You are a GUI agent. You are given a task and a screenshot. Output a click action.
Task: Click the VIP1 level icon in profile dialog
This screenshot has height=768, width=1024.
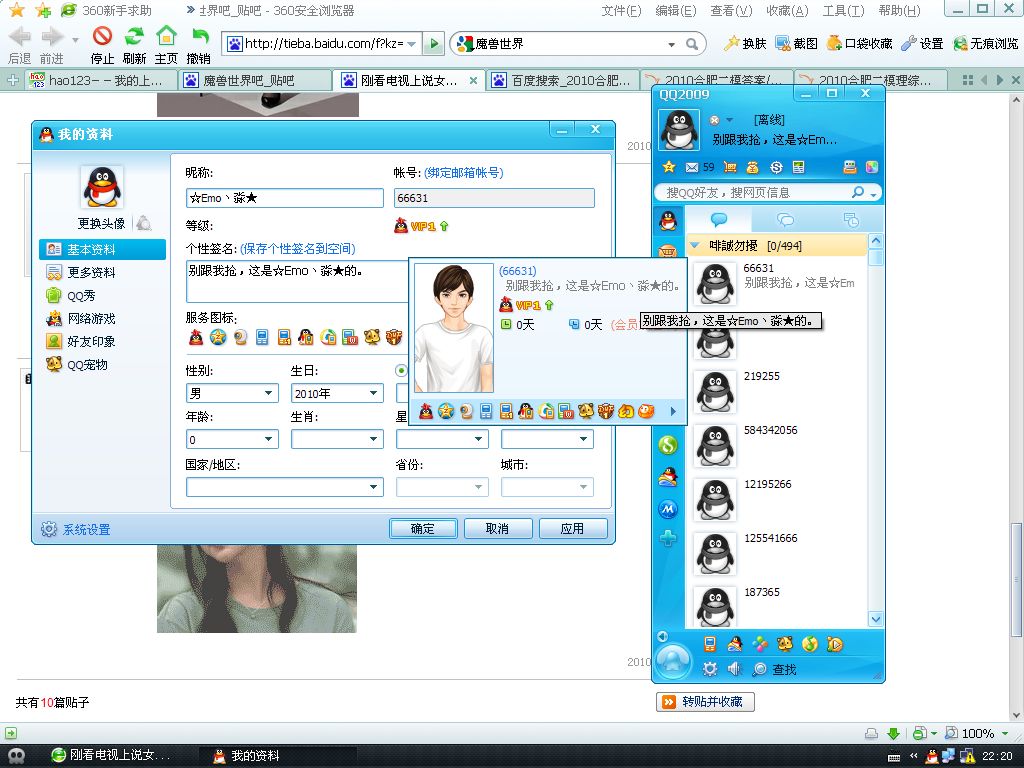pyautogui.click(x=422, y=226)
